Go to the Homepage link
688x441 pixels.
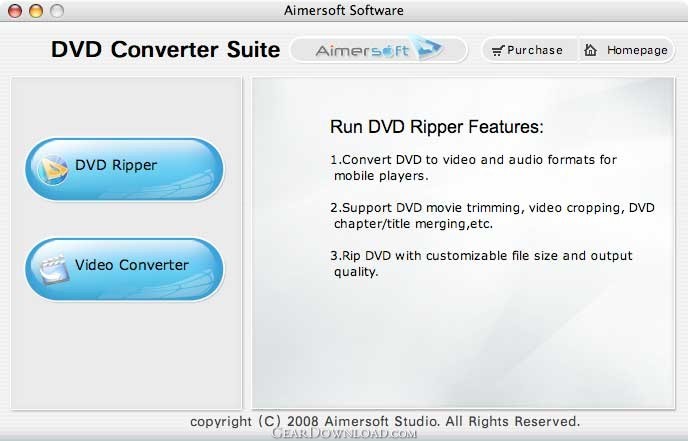point(627,50)
